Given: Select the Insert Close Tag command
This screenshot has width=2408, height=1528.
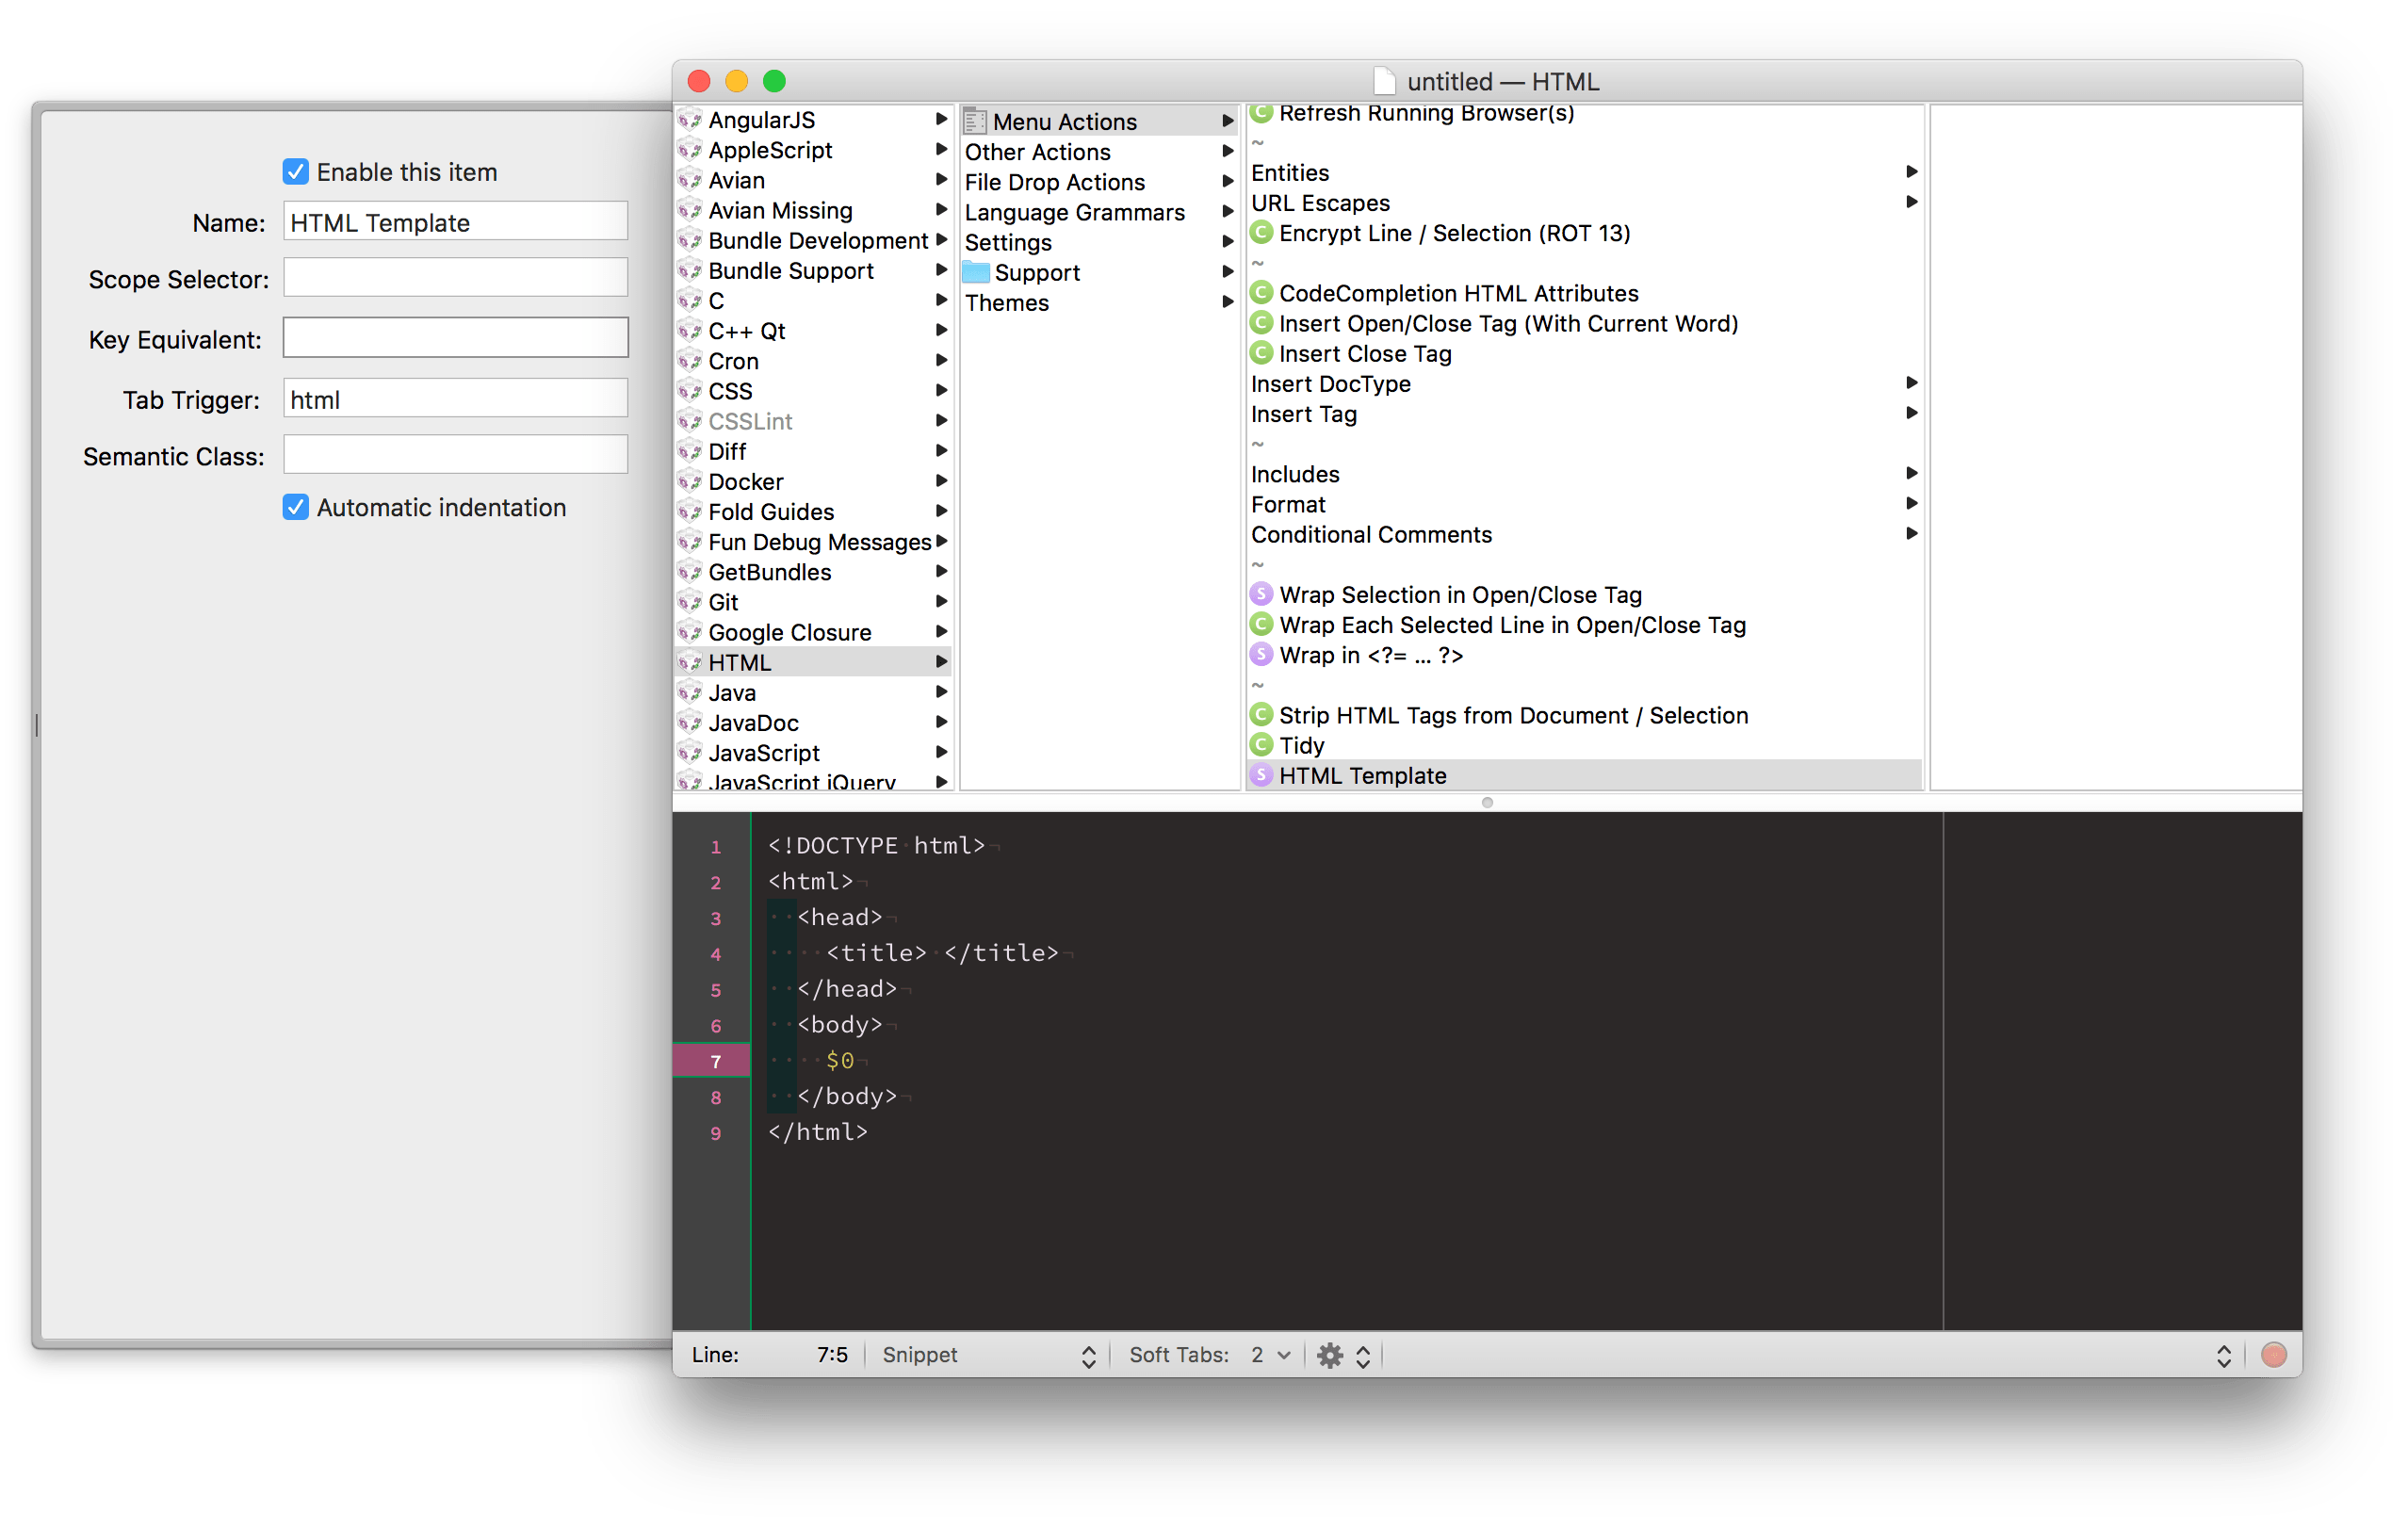Looking at the screenshot, I should coord(1364,354).
